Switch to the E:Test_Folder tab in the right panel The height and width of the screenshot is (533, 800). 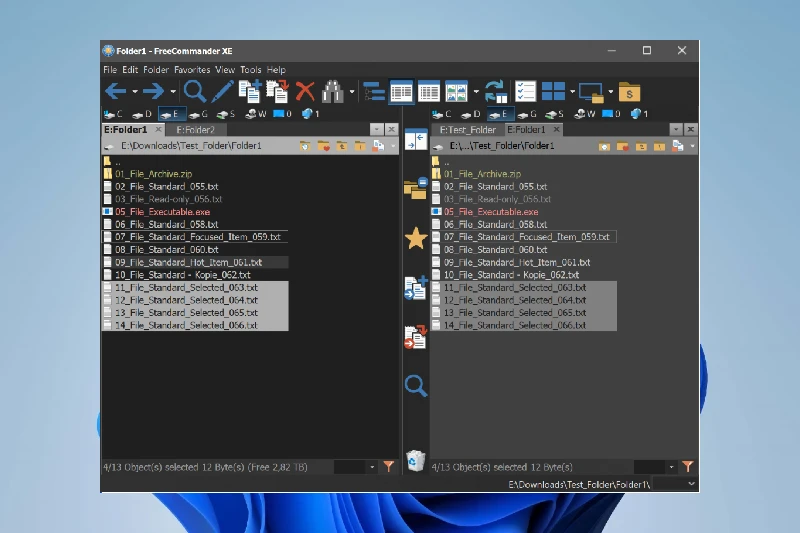pyautogui.click(x=468, y=130)
